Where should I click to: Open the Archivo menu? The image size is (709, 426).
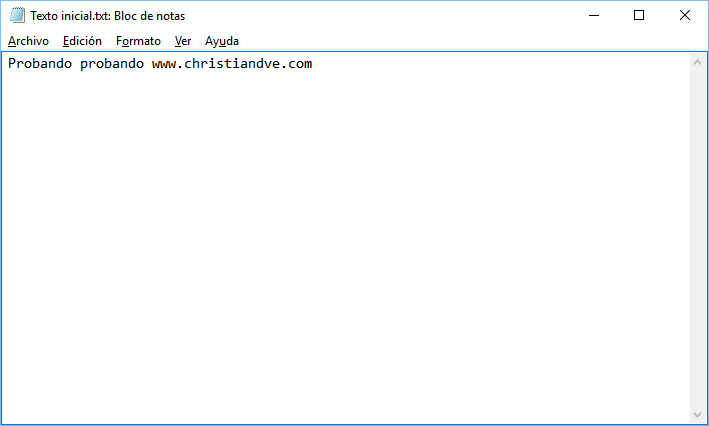click(28, 41)
